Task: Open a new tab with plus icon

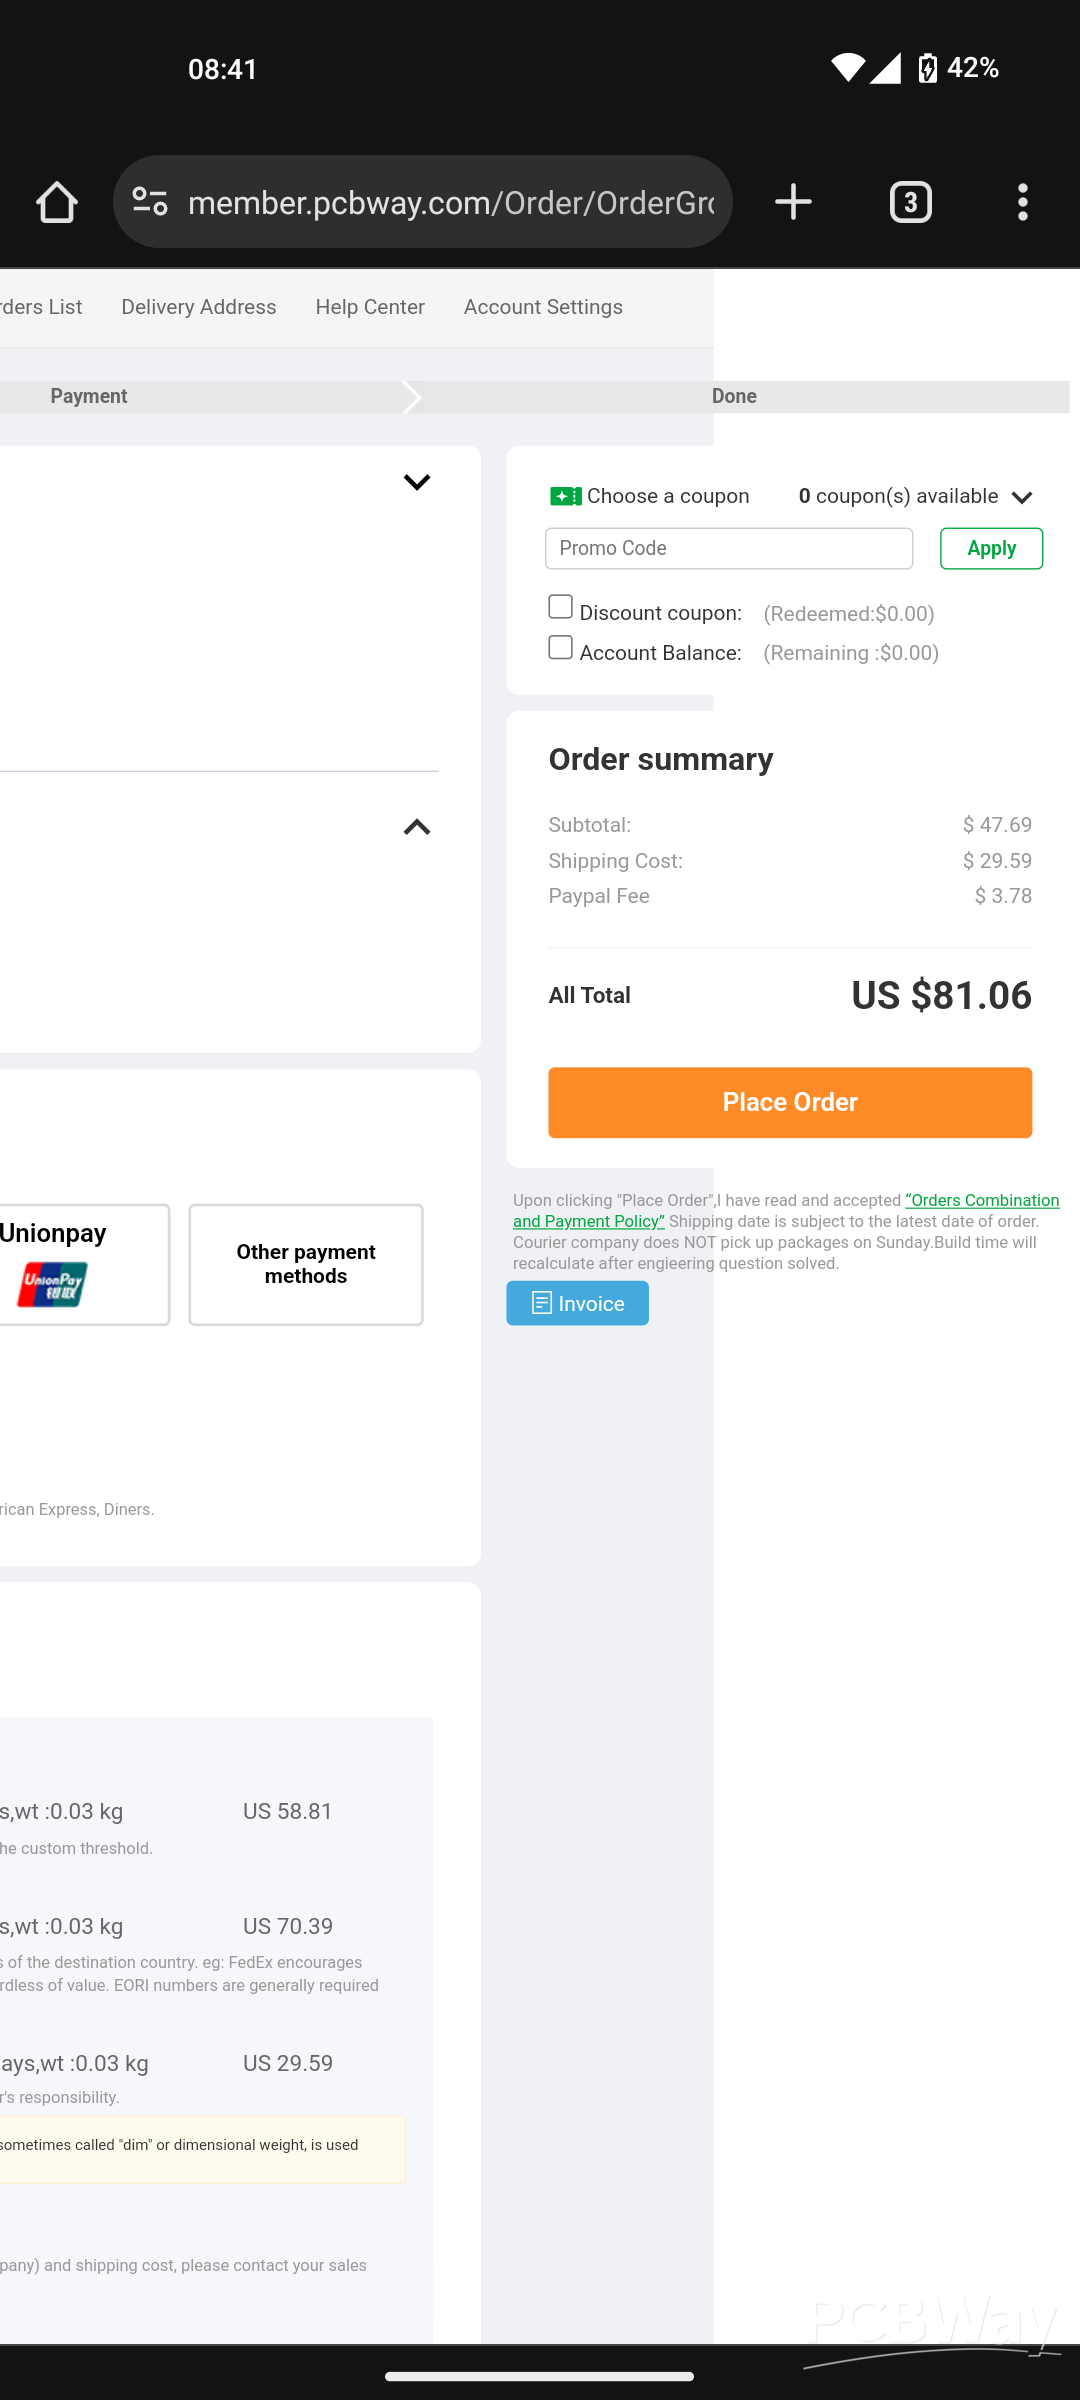Action: click(x=793, y=202)
